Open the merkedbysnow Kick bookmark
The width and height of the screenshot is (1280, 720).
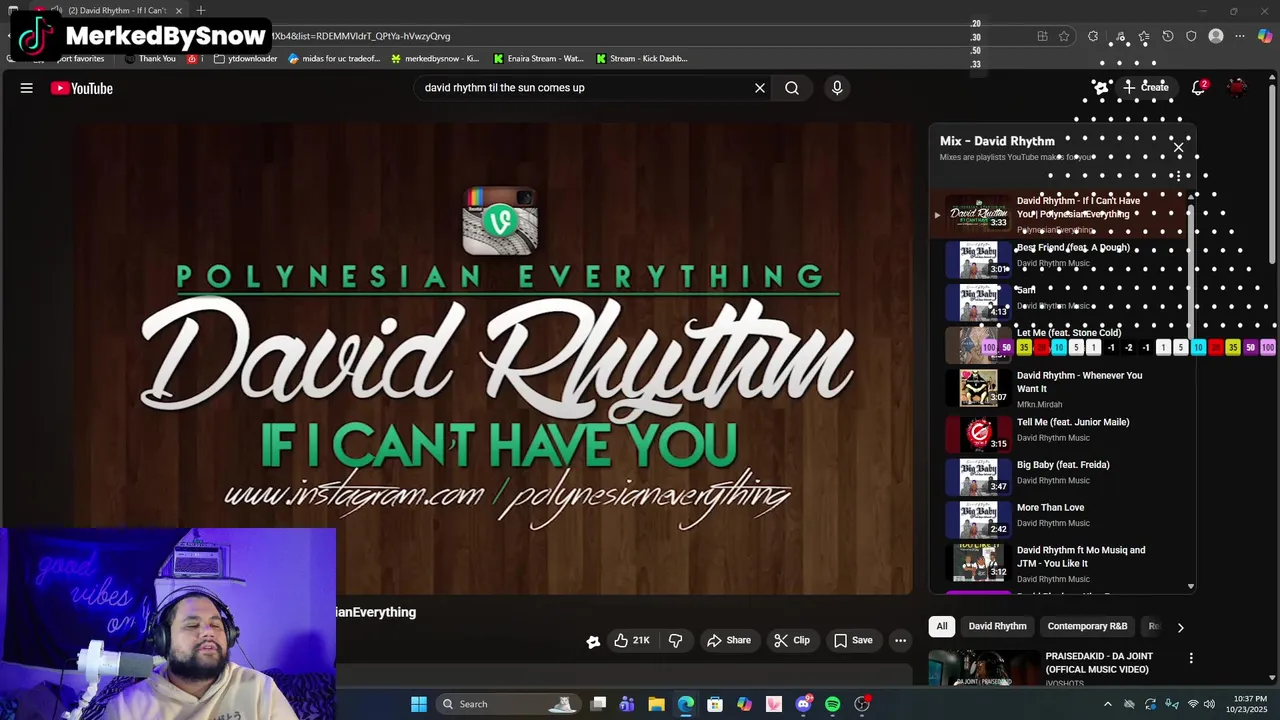pos(435,58)
